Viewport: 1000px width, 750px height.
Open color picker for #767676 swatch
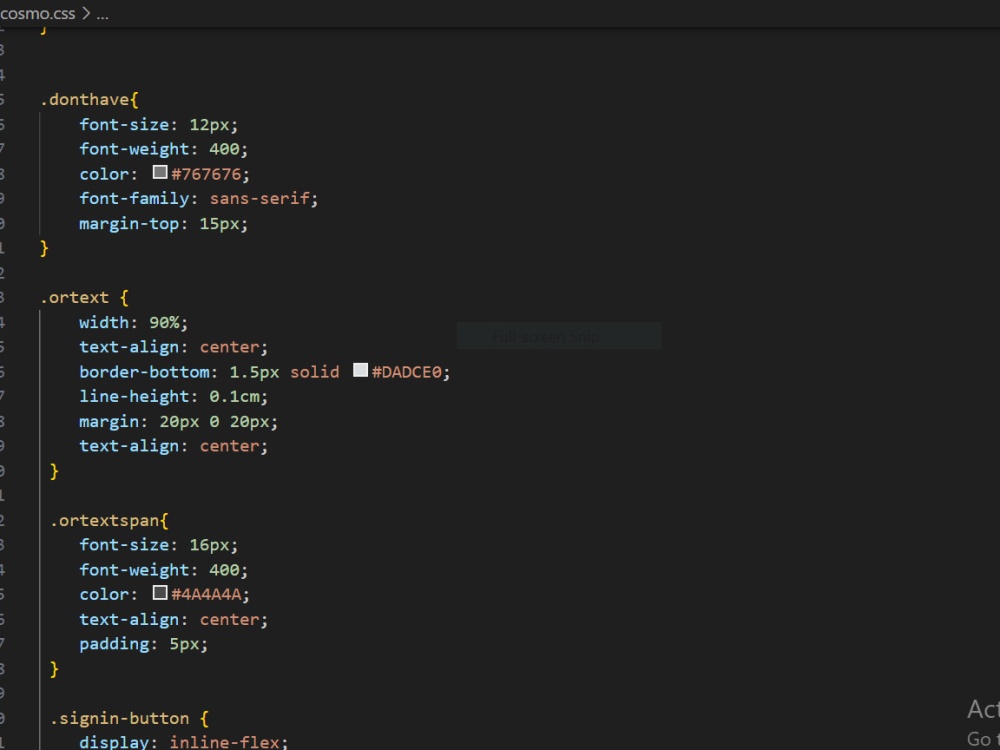tap(160, 172)
